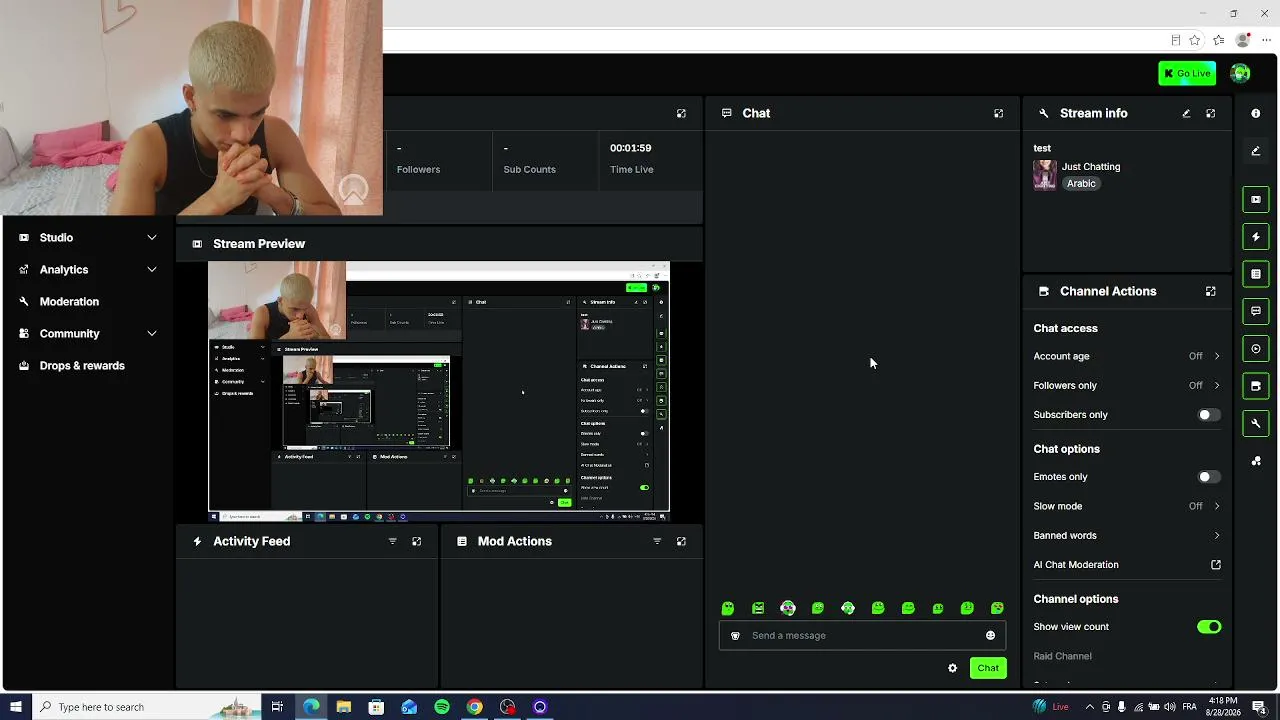Image resolution: width=1280 pixels, height=720 pixels.
Task: Open the AI Chat Moderation external link icon
Action: pos(1216,565)
